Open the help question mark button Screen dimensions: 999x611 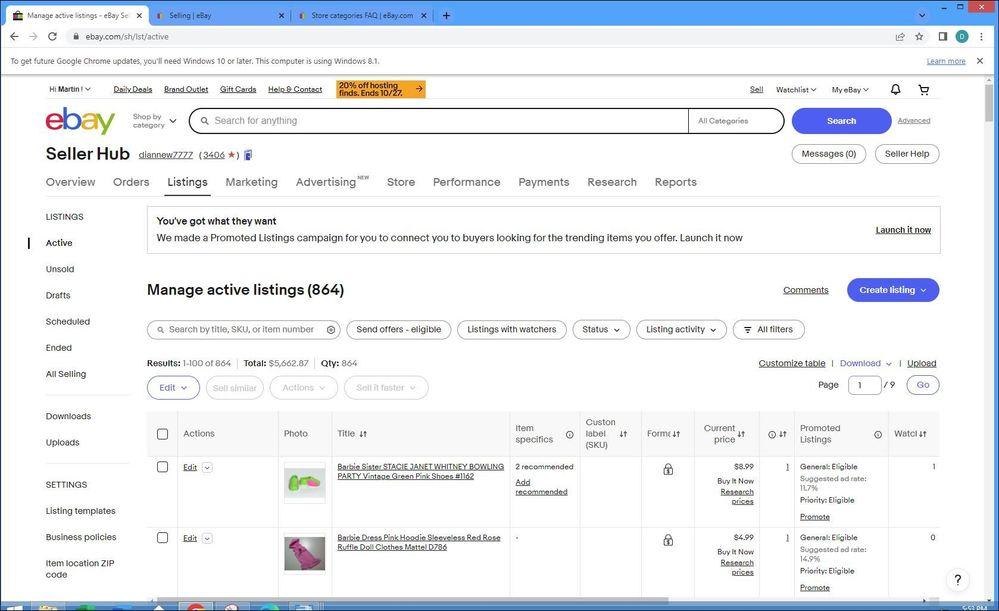click(x=958, y=579)
